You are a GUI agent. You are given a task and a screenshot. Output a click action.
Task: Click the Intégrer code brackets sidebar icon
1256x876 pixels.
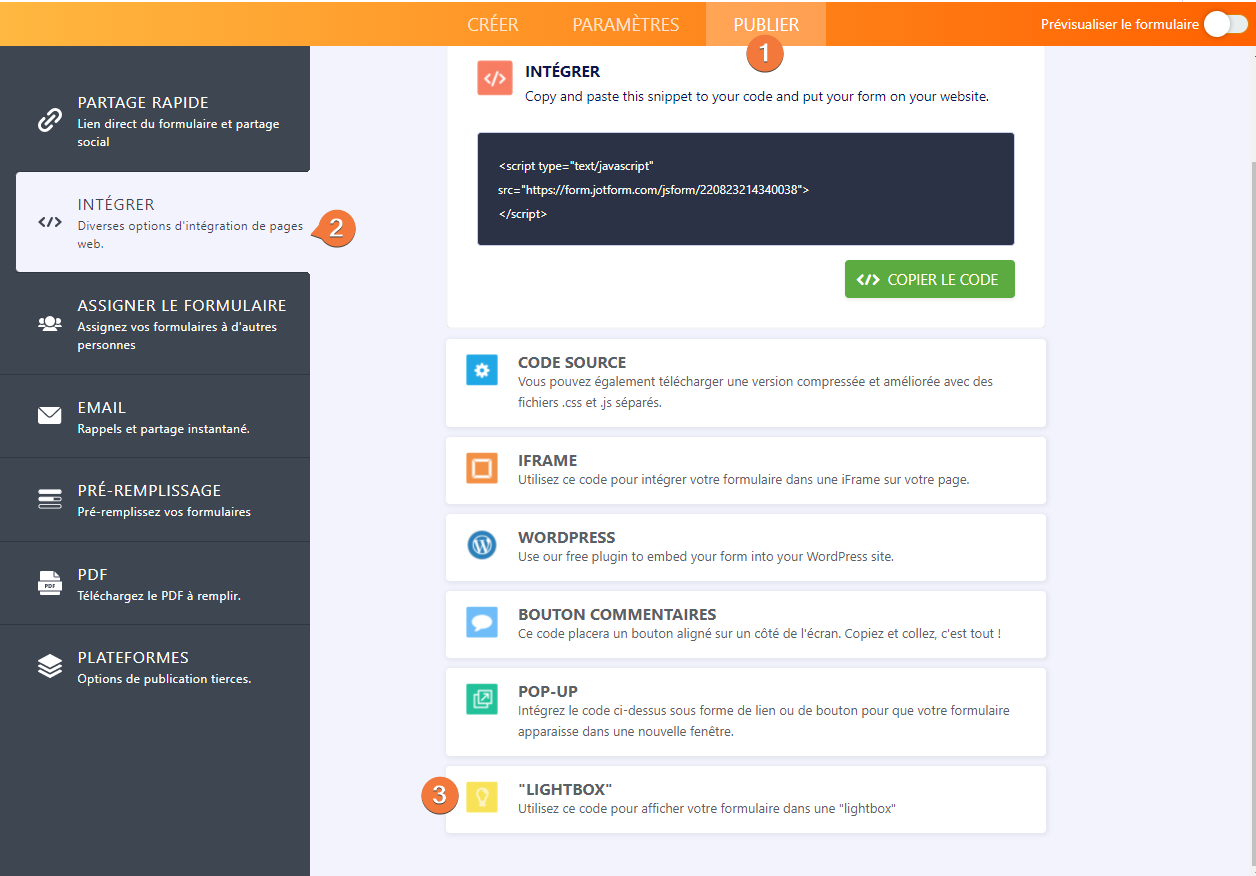coord(50,222)
